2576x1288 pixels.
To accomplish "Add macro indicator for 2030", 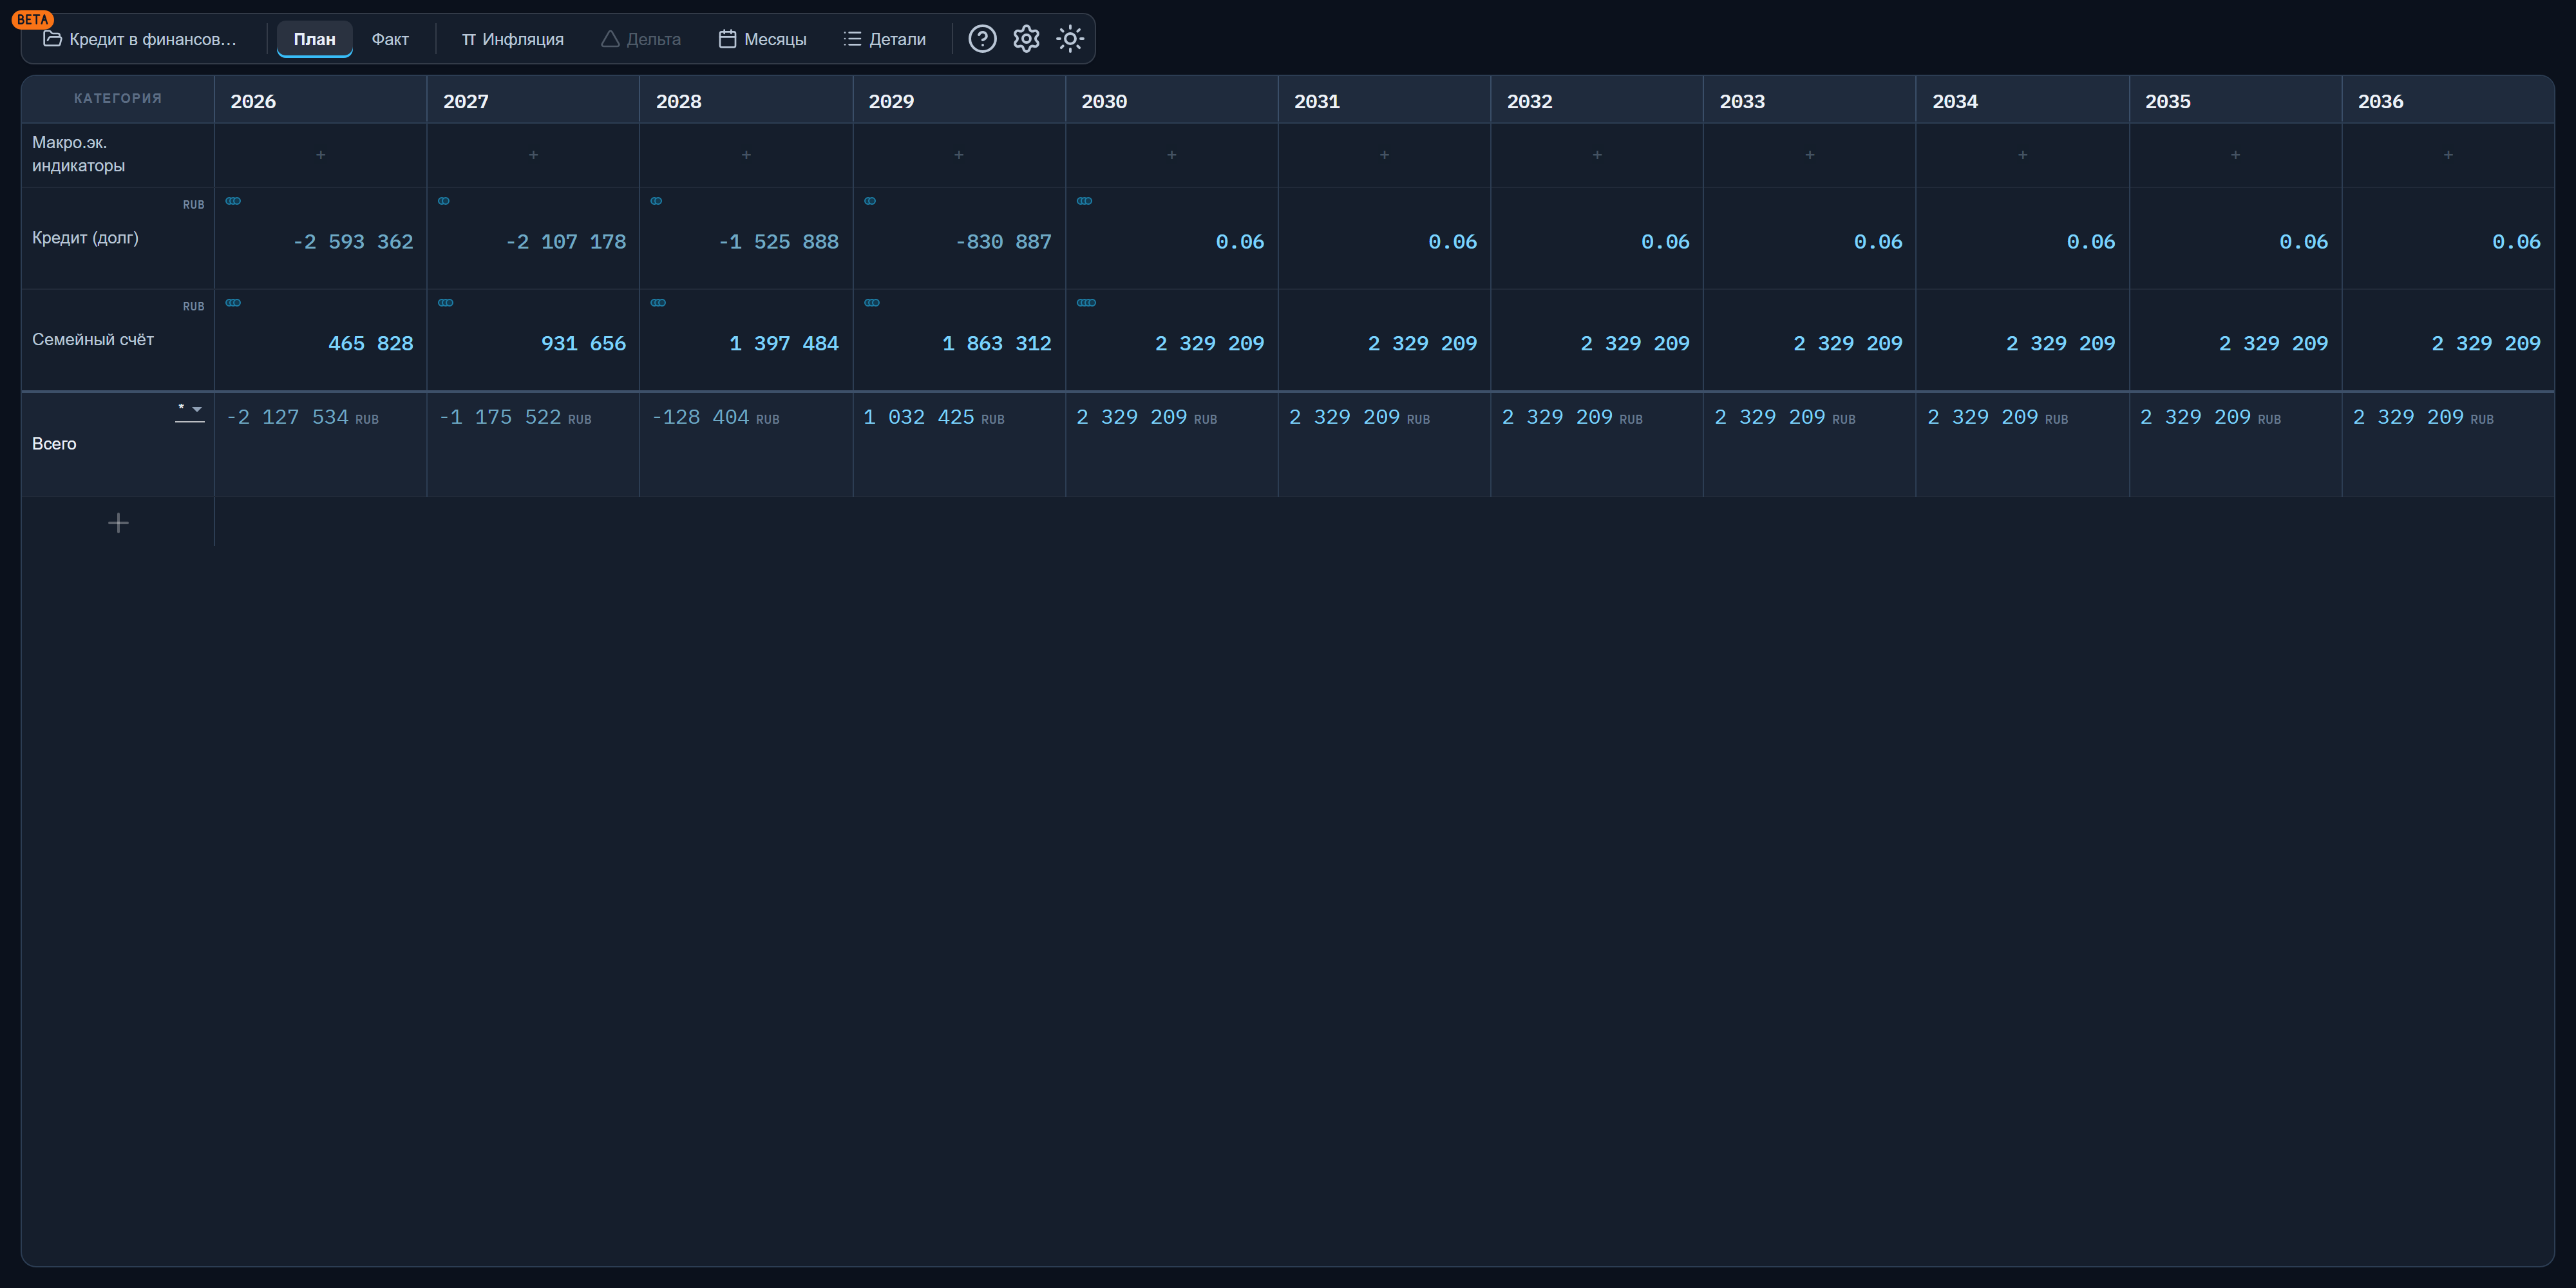I will [1171, 155].
